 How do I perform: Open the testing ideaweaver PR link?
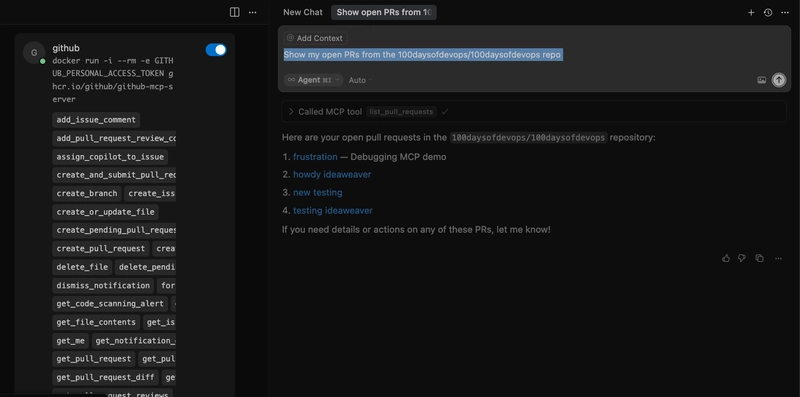click(x=333, y=210)
